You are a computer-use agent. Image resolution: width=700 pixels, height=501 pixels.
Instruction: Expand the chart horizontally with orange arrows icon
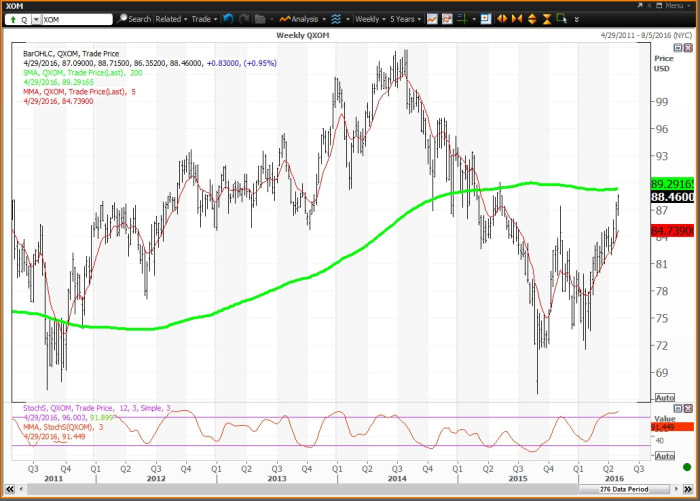tap(502, 19)
